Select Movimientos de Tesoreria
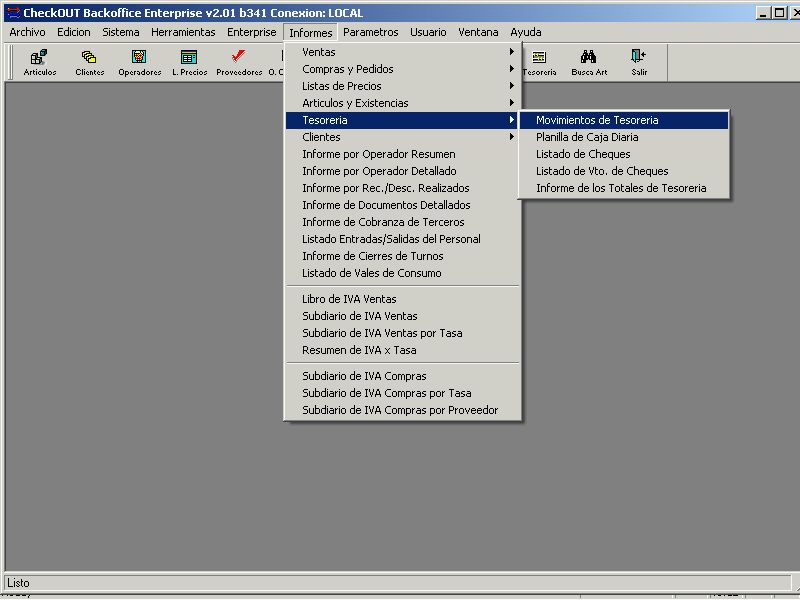The image size is (800, 600). pos(624,120)
